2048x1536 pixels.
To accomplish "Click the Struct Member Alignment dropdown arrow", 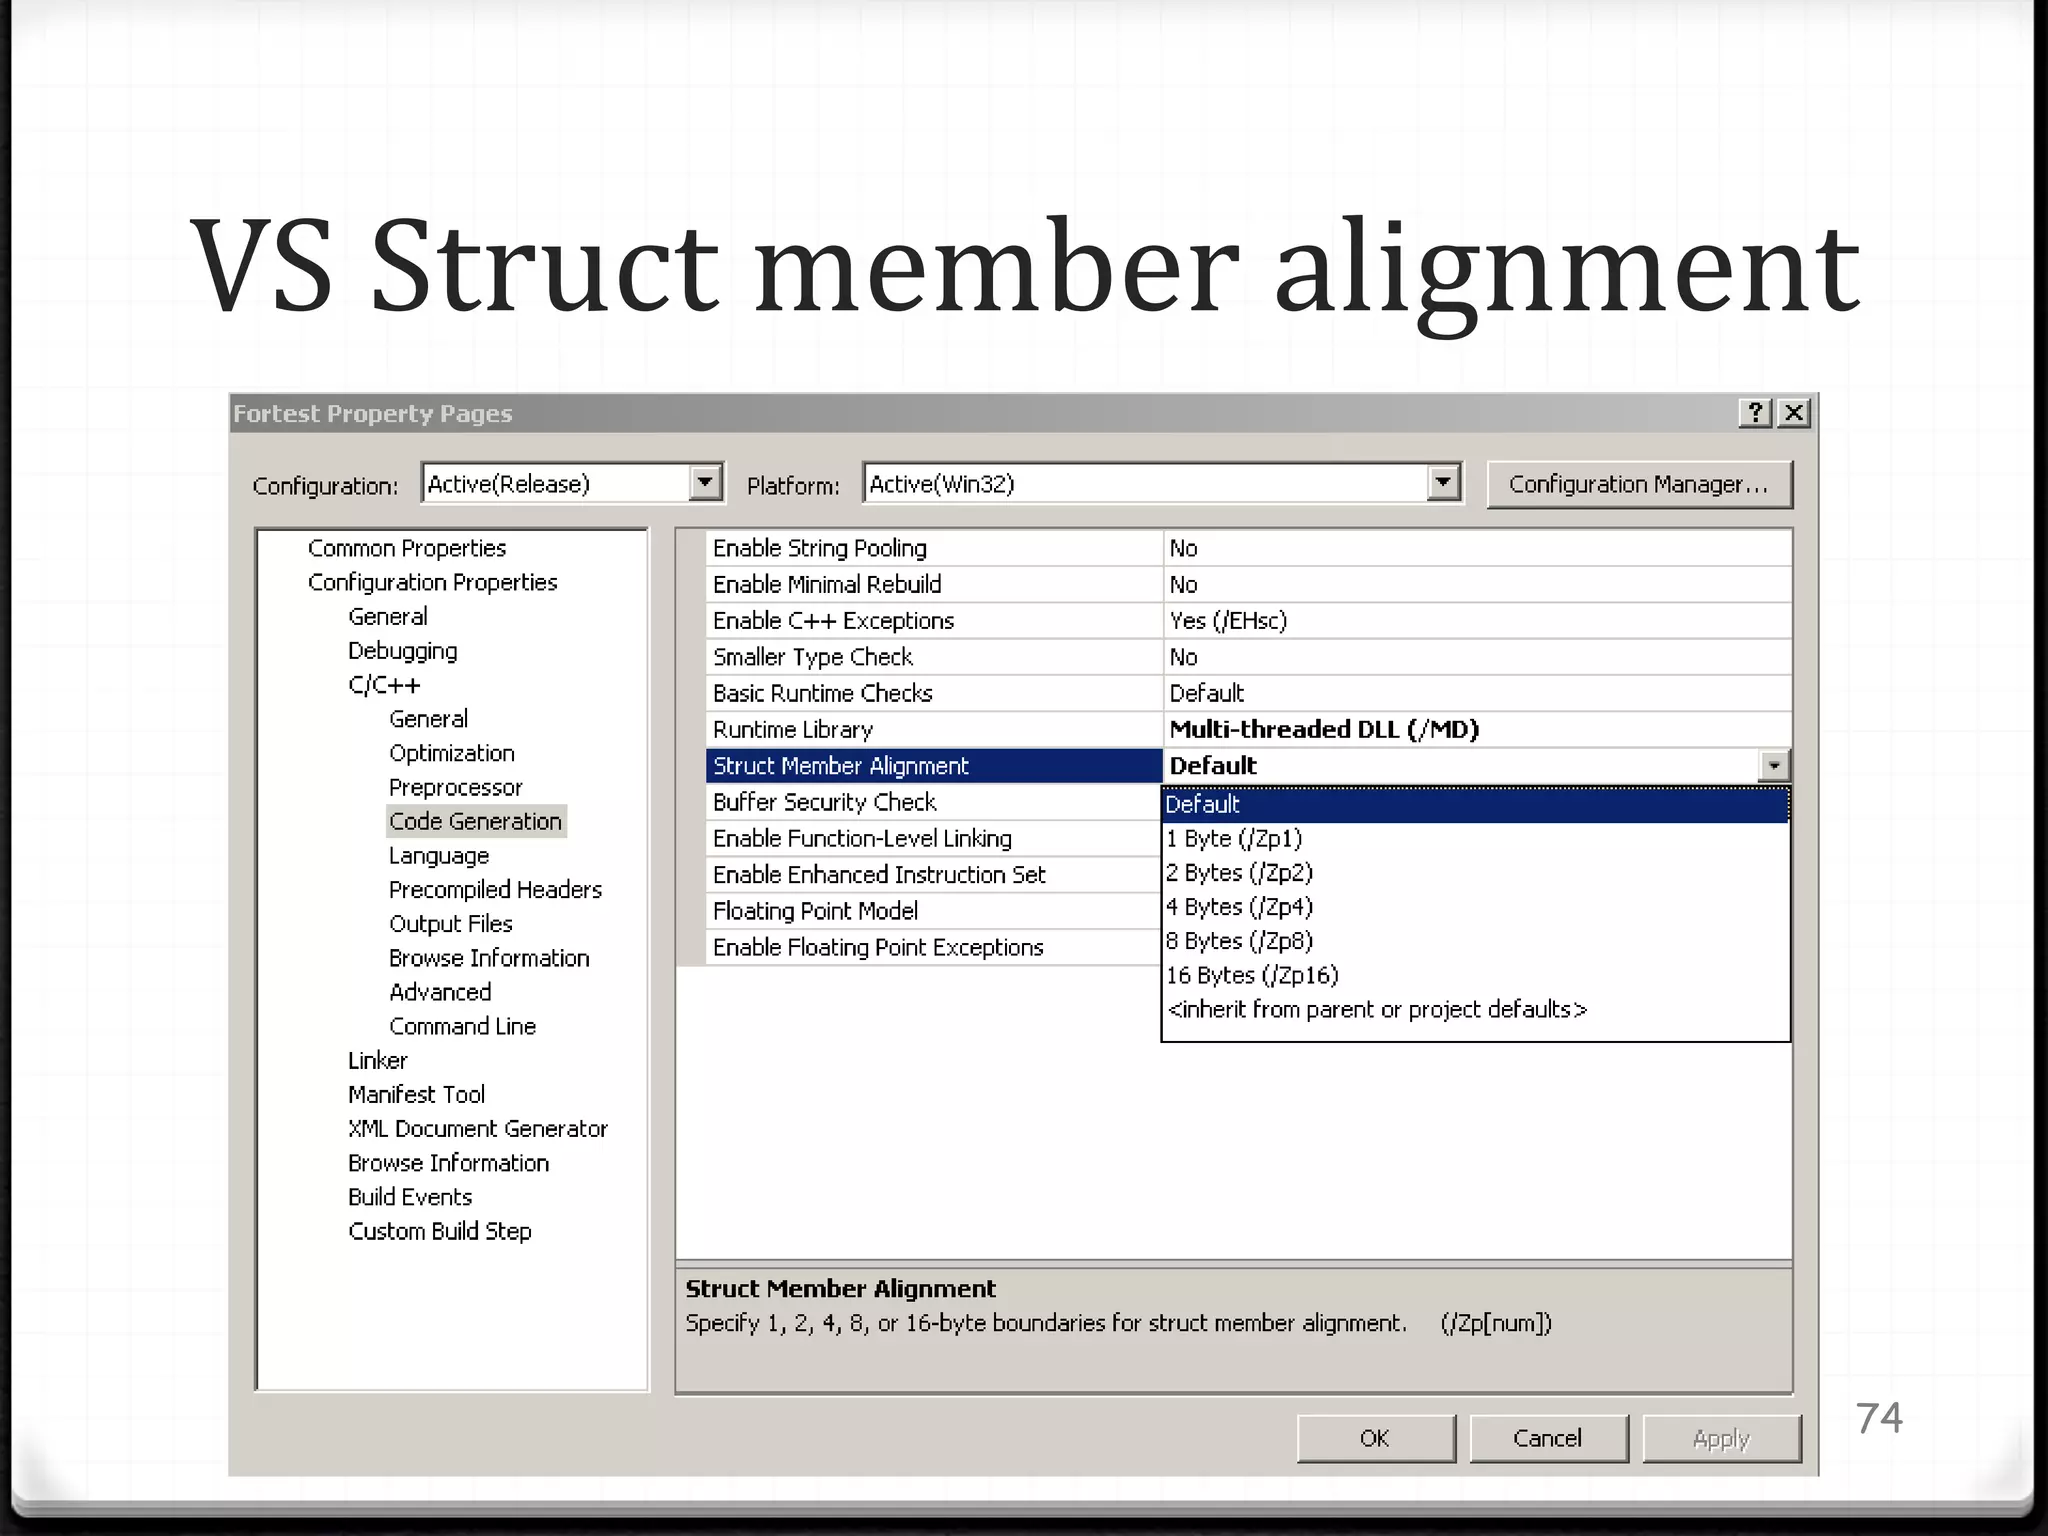I will pyautogui.click(x=1774, y=766).
